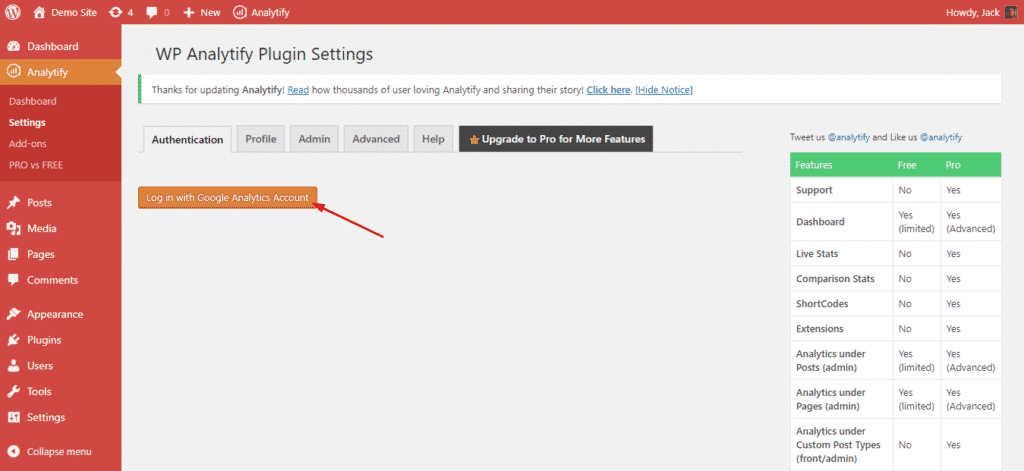Switch to the Profile tab

(261, 139)
